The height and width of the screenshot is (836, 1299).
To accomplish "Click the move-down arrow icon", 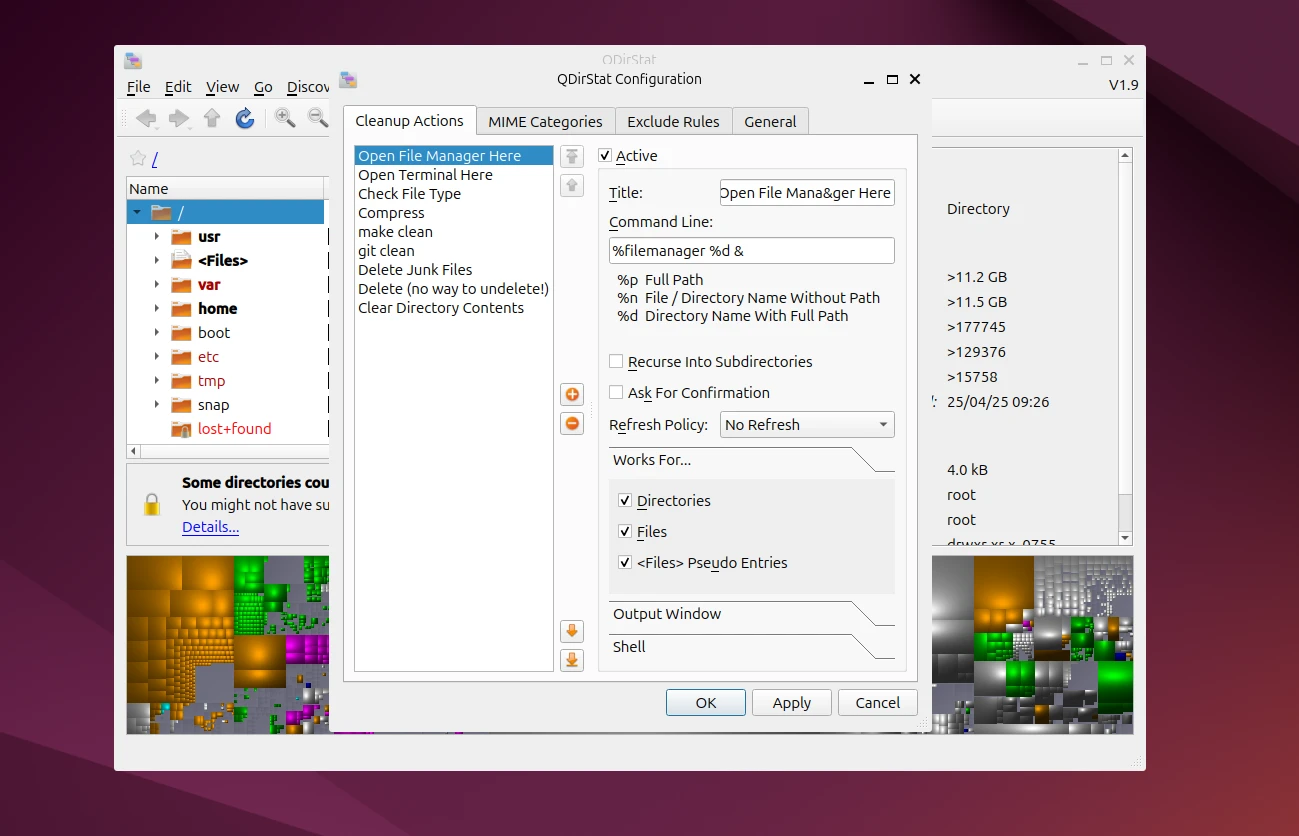I will click(x=572, y=630).
